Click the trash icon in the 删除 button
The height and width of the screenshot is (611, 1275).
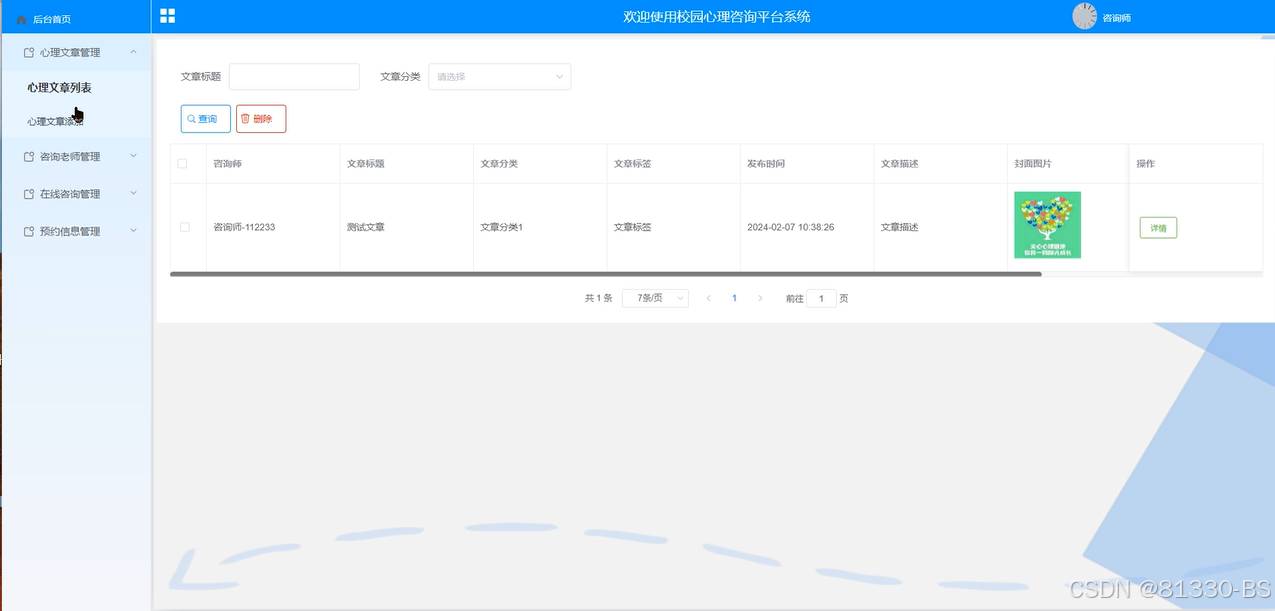coord(246,119)
